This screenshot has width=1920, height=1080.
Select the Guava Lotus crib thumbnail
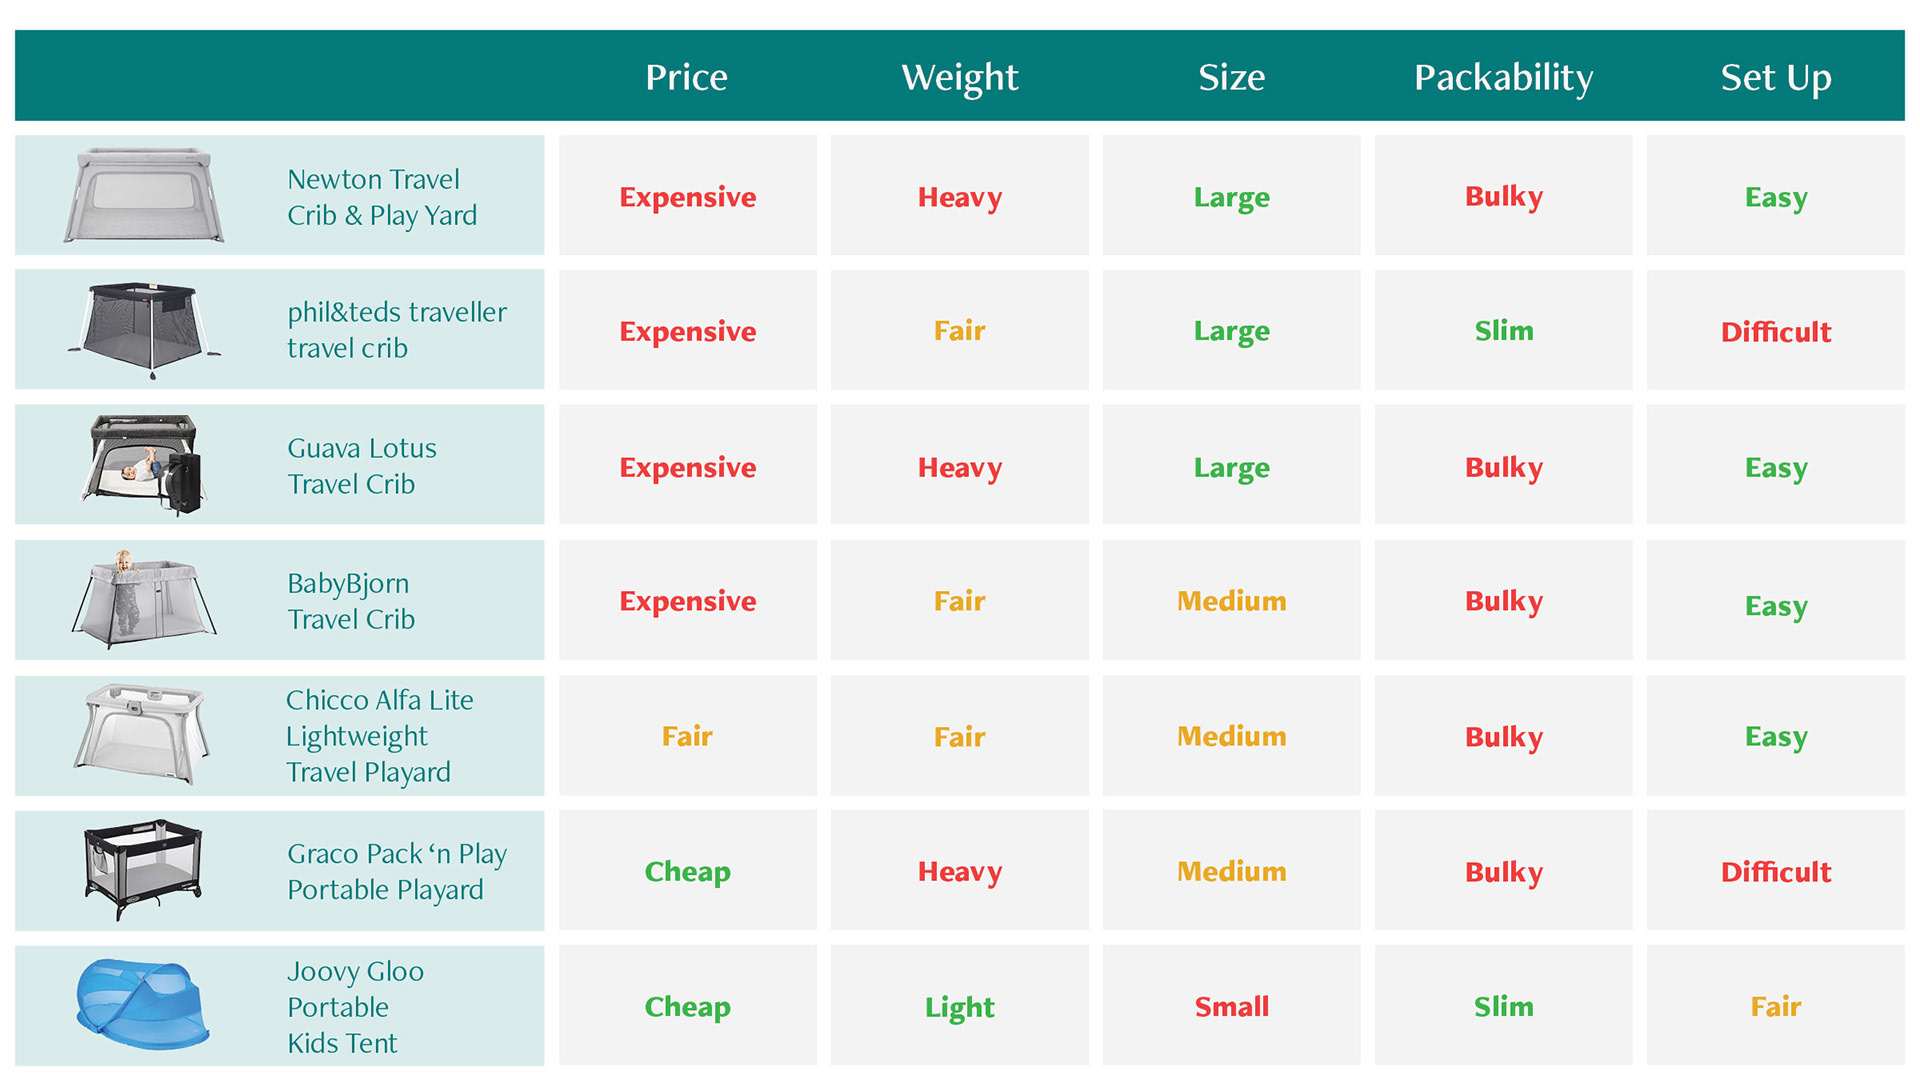pos(146,464)
